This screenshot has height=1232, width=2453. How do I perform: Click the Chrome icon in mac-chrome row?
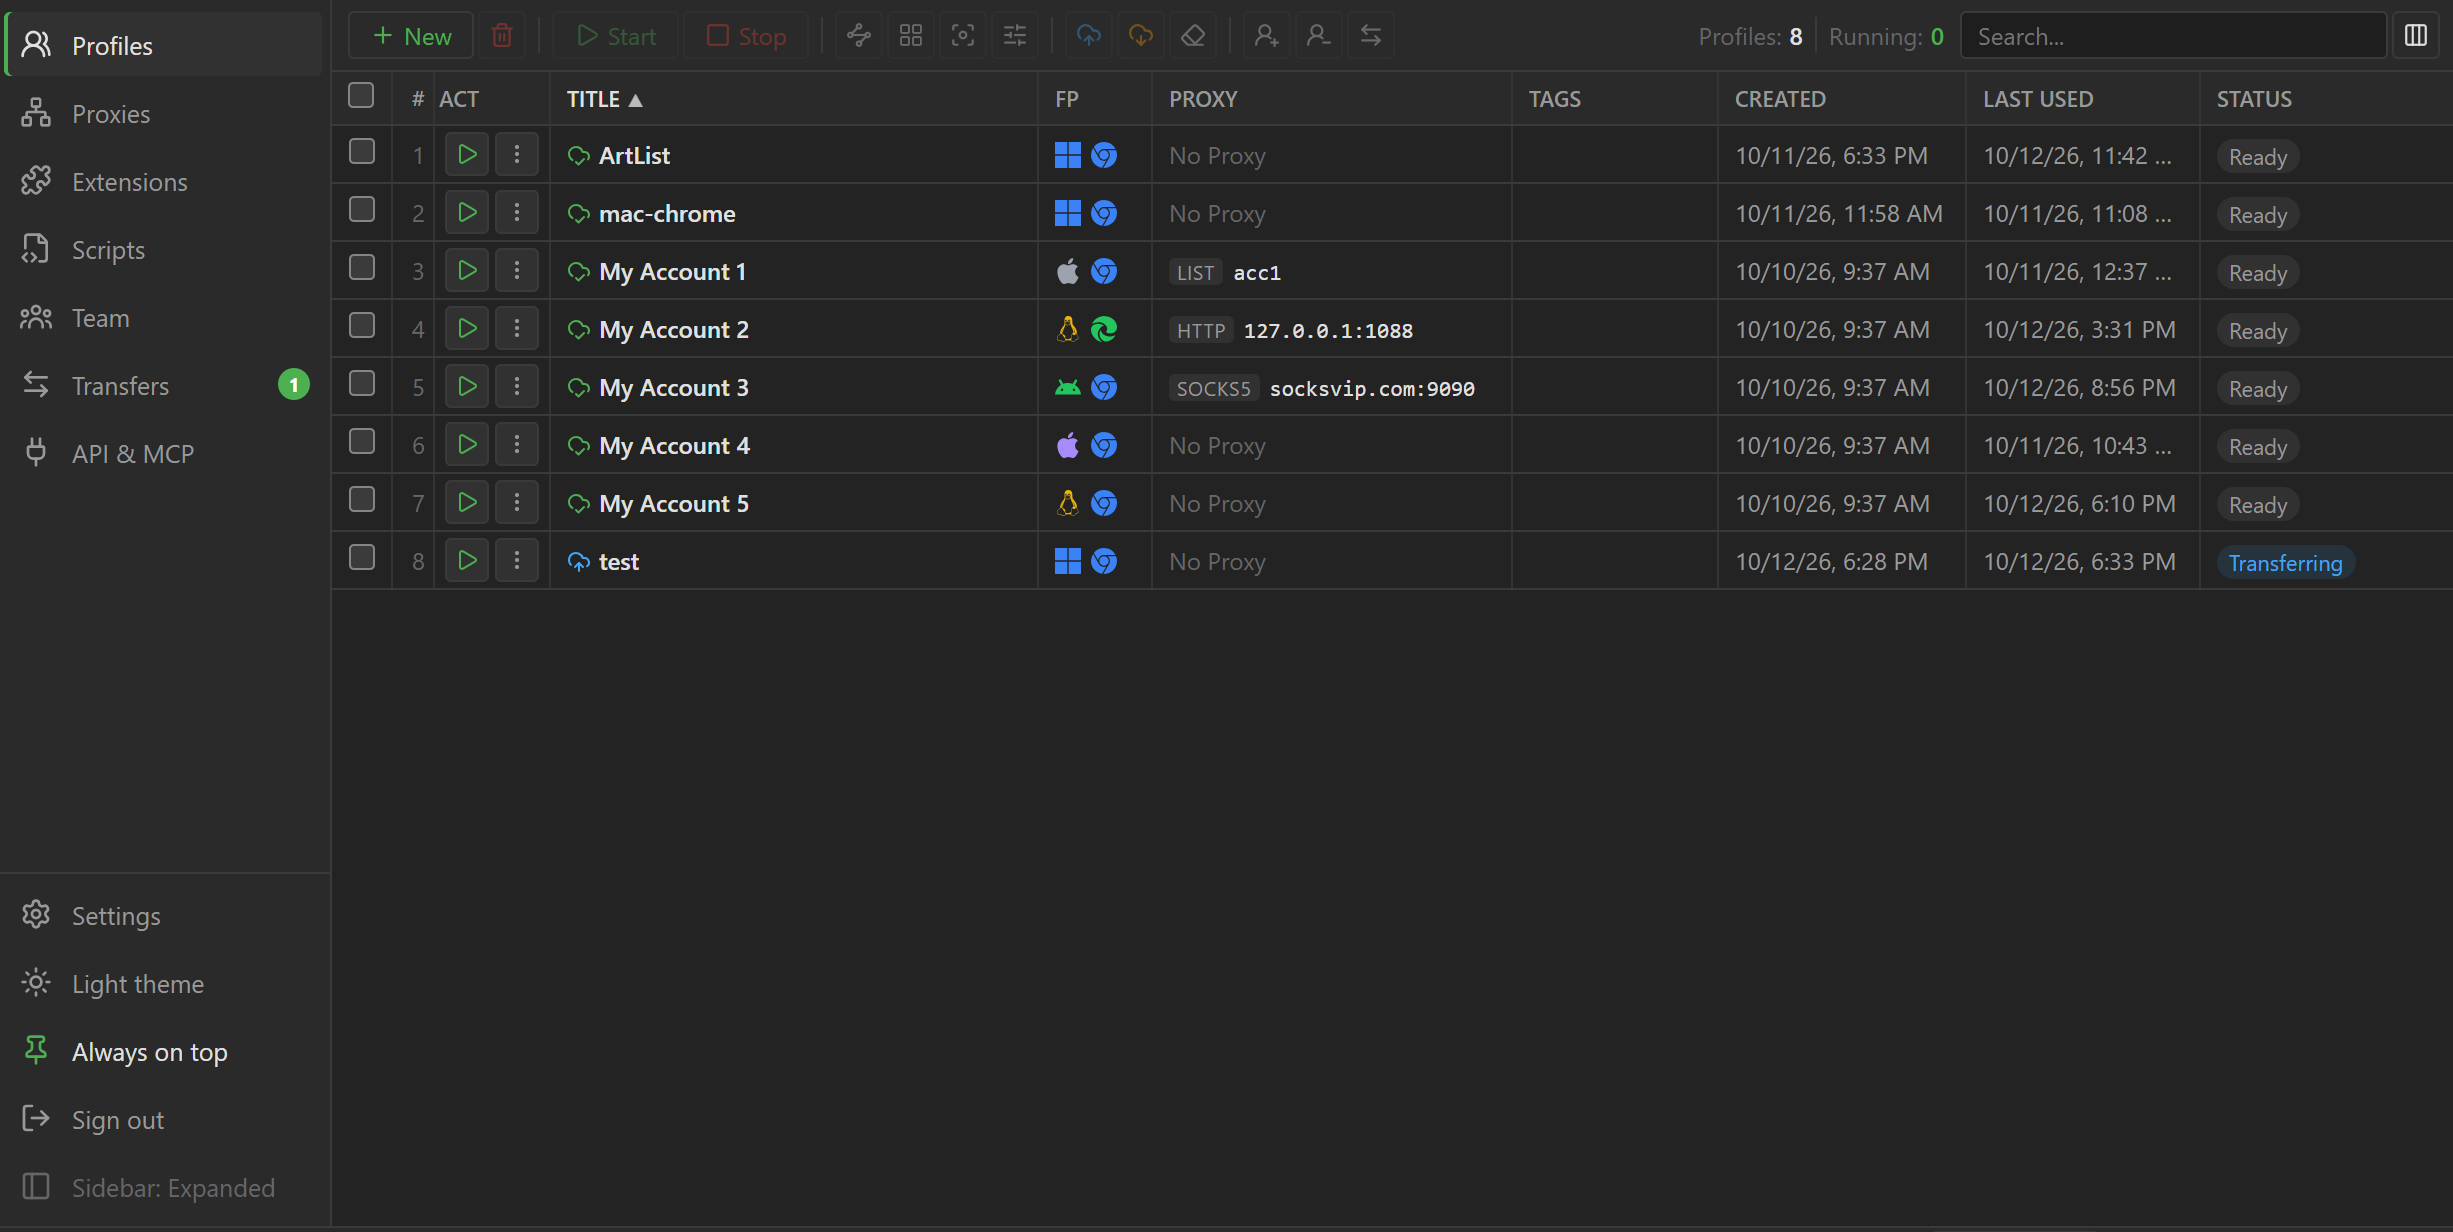click(1104, 213)
